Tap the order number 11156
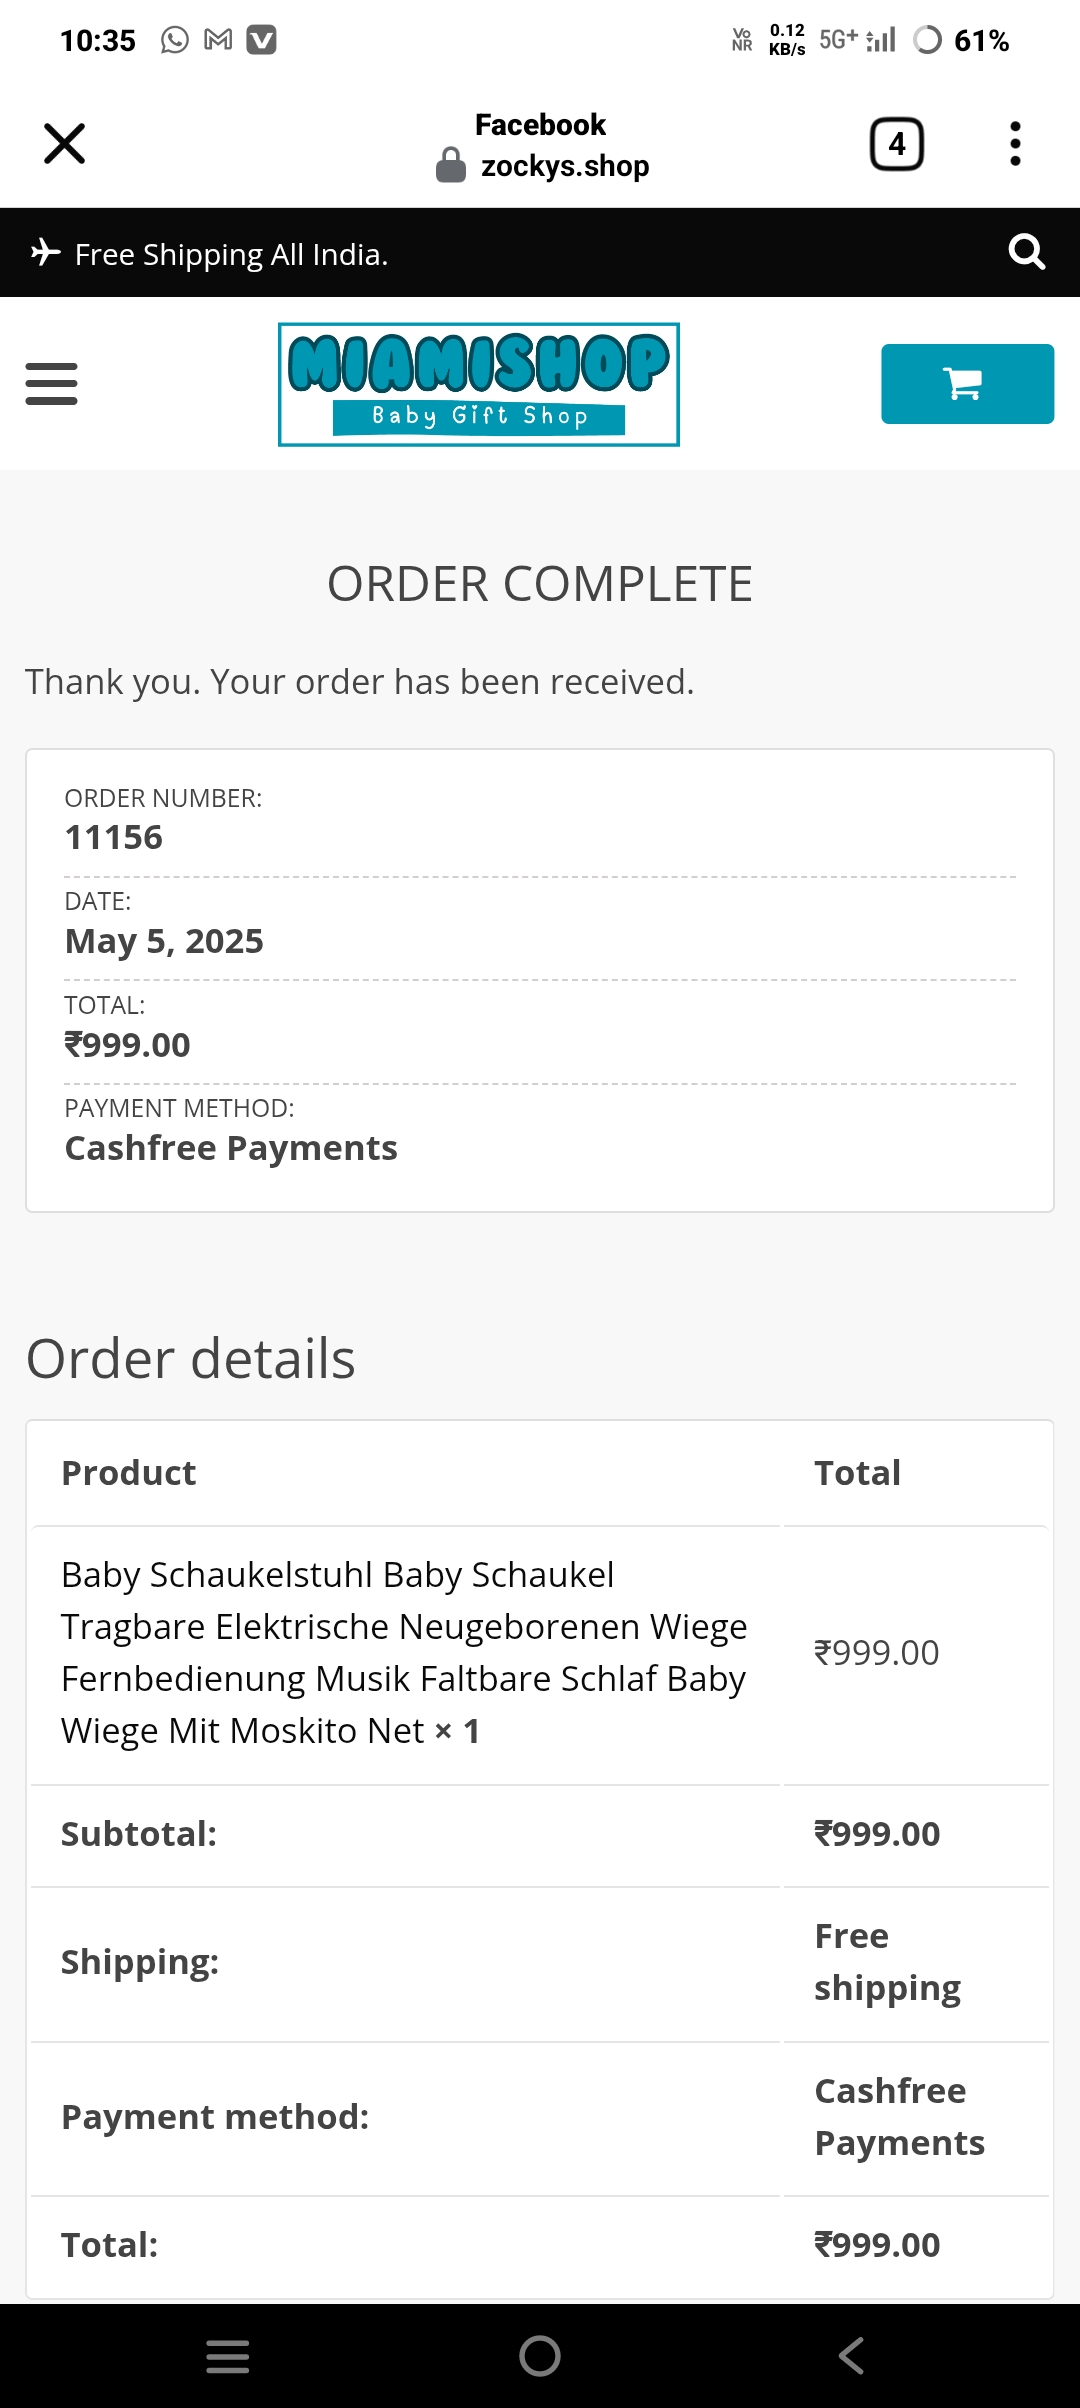Image resolution: width=1080 pixels, height=2408 pixels. pos(114,837)
